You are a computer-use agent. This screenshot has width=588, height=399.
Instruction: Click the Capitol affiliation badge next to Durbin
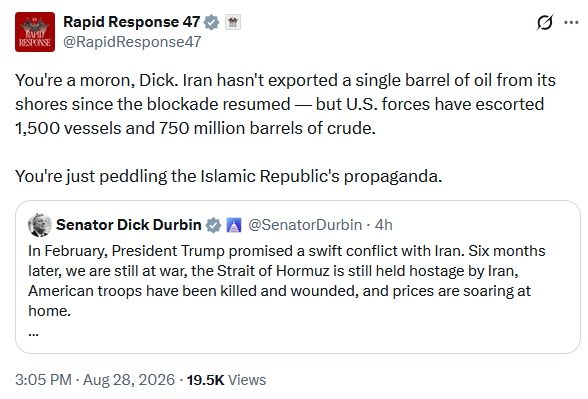pyautogui.click(x=234, y=225)
